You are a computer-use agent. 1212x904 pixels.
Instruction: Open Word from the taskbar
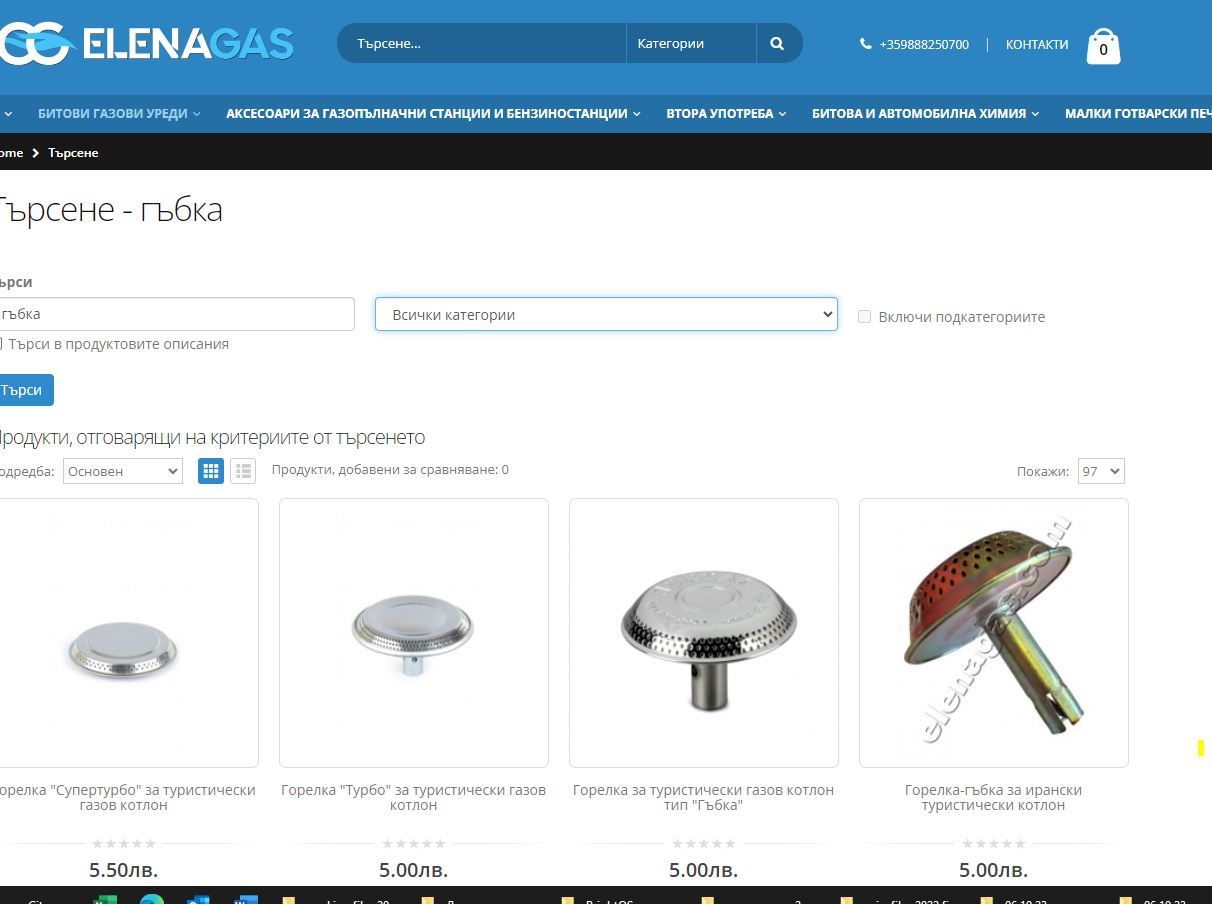coord(246,899)
